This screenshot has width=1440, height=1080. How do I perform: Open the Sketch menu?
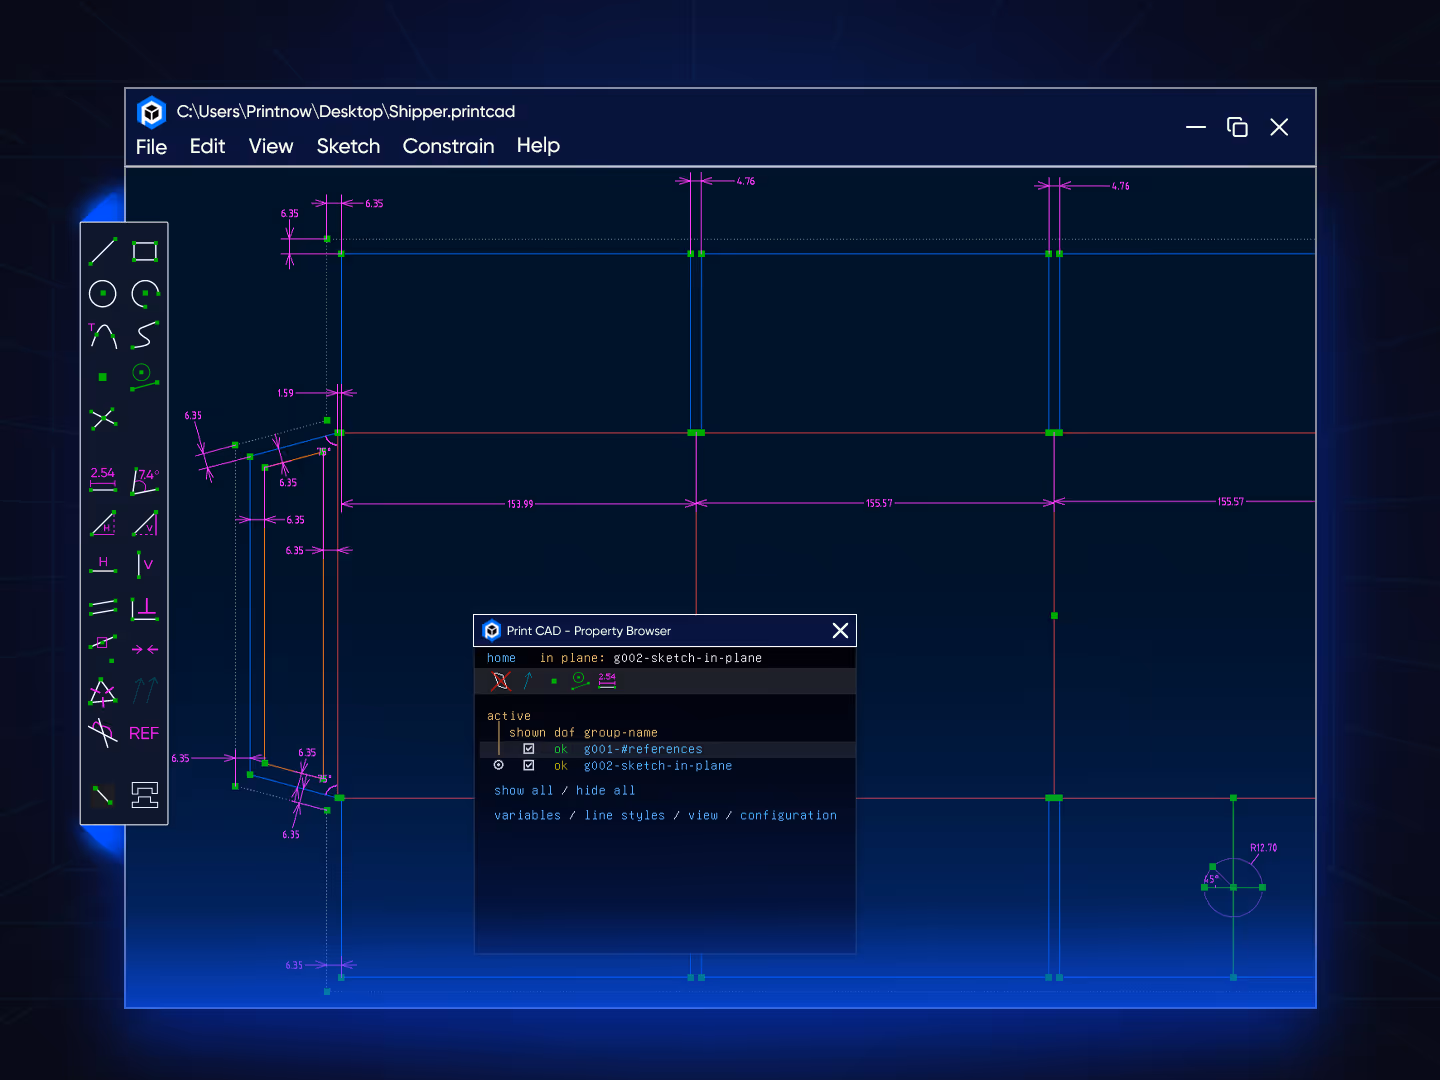348,146
